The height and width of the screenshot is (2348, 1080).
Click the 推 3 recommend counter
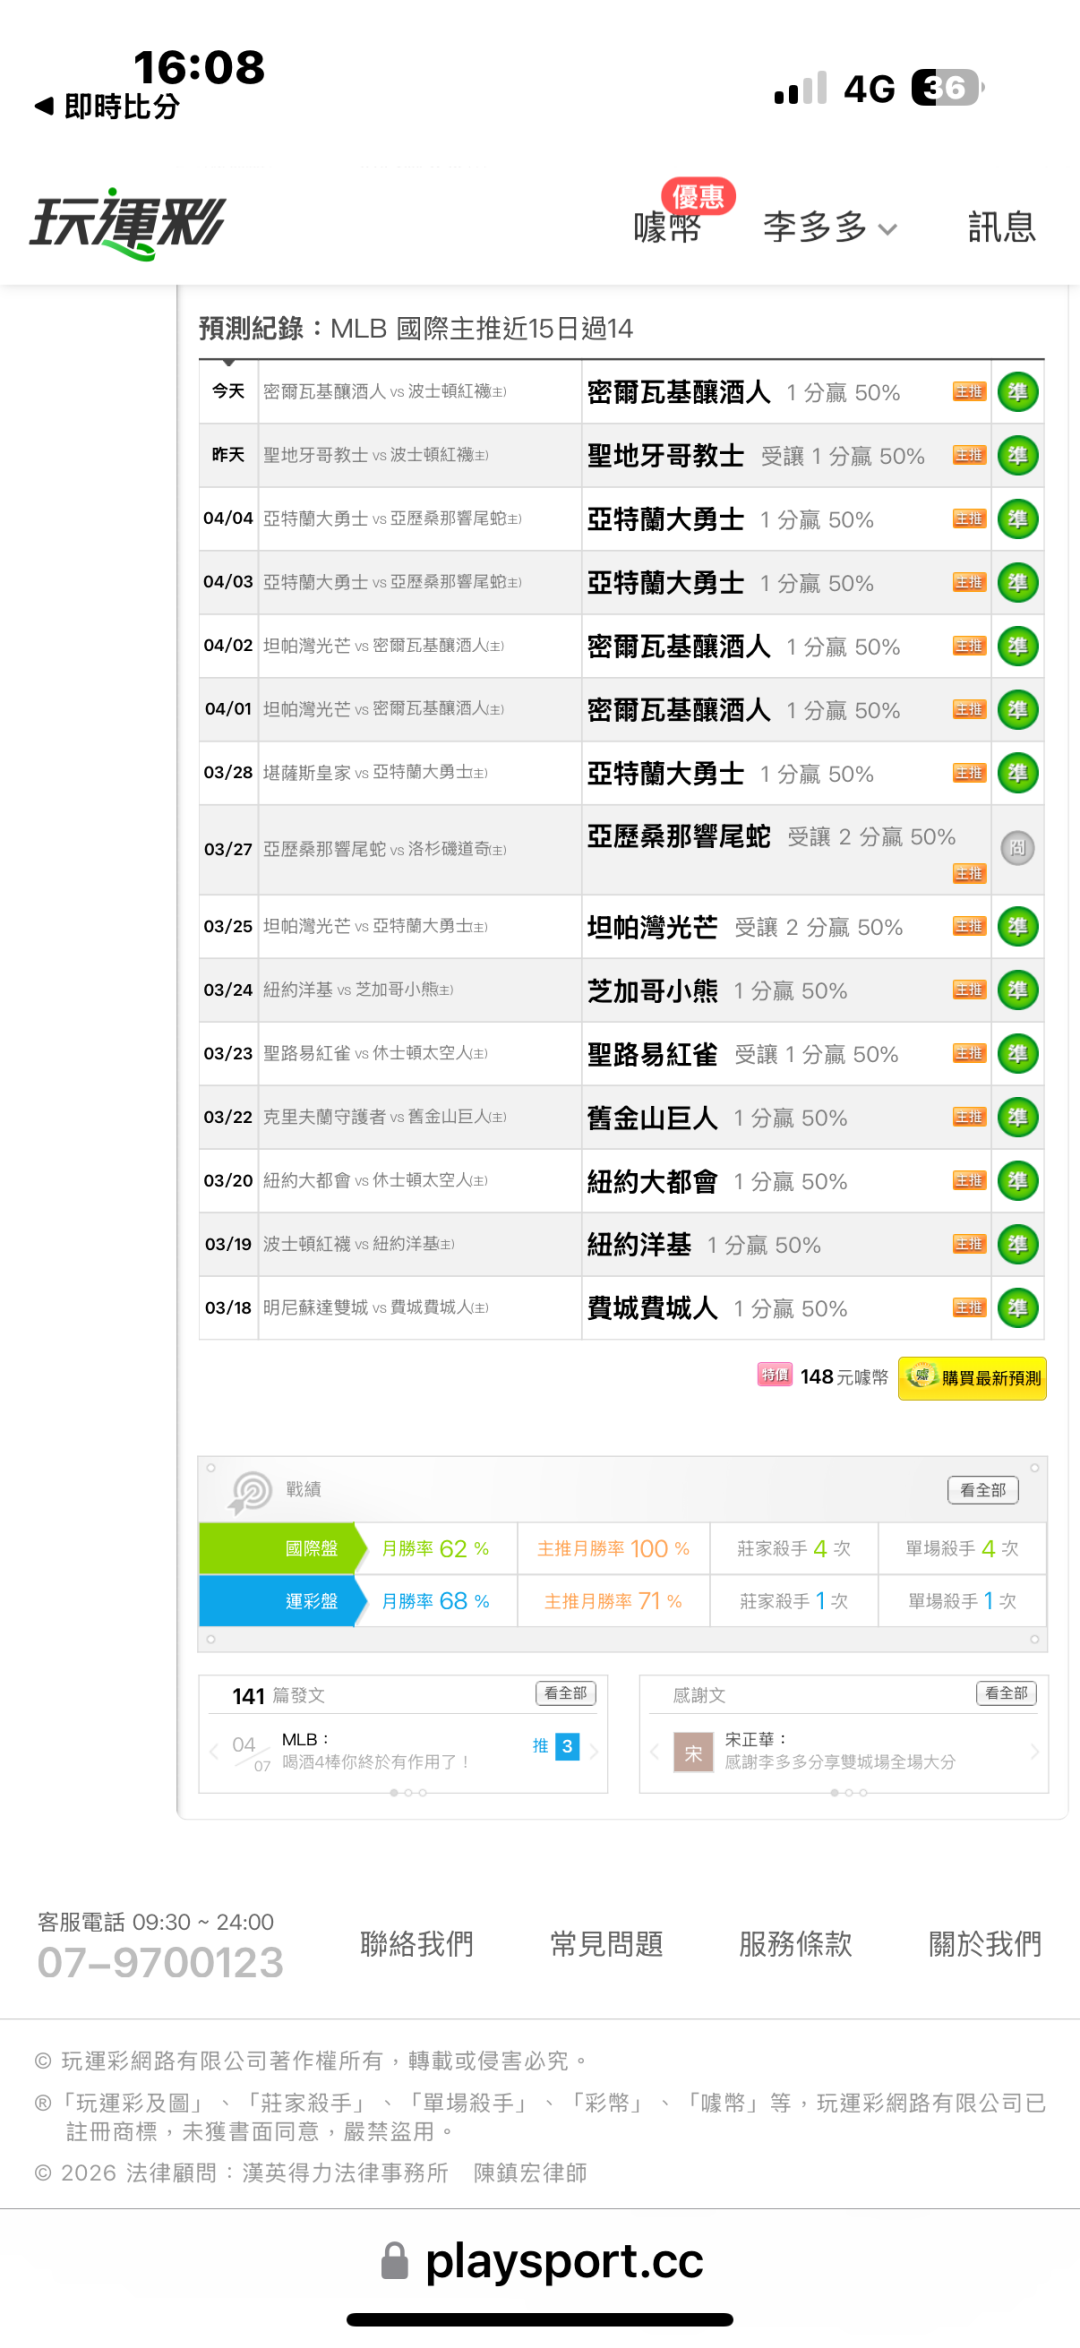pyautogui.click(x=556, y=1746)
